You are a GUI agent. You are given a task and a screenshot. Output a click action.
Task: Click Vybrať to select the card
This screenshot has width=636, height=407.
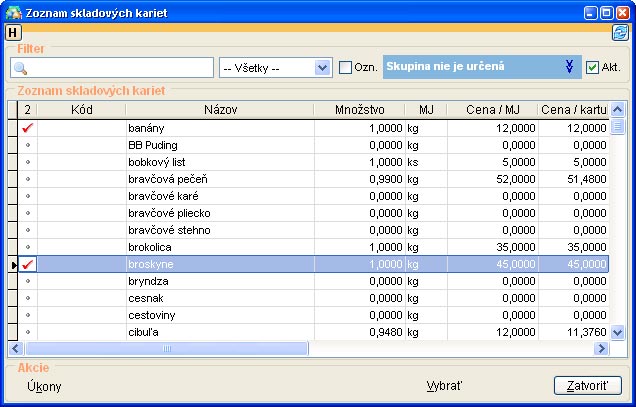pos(444,386)
